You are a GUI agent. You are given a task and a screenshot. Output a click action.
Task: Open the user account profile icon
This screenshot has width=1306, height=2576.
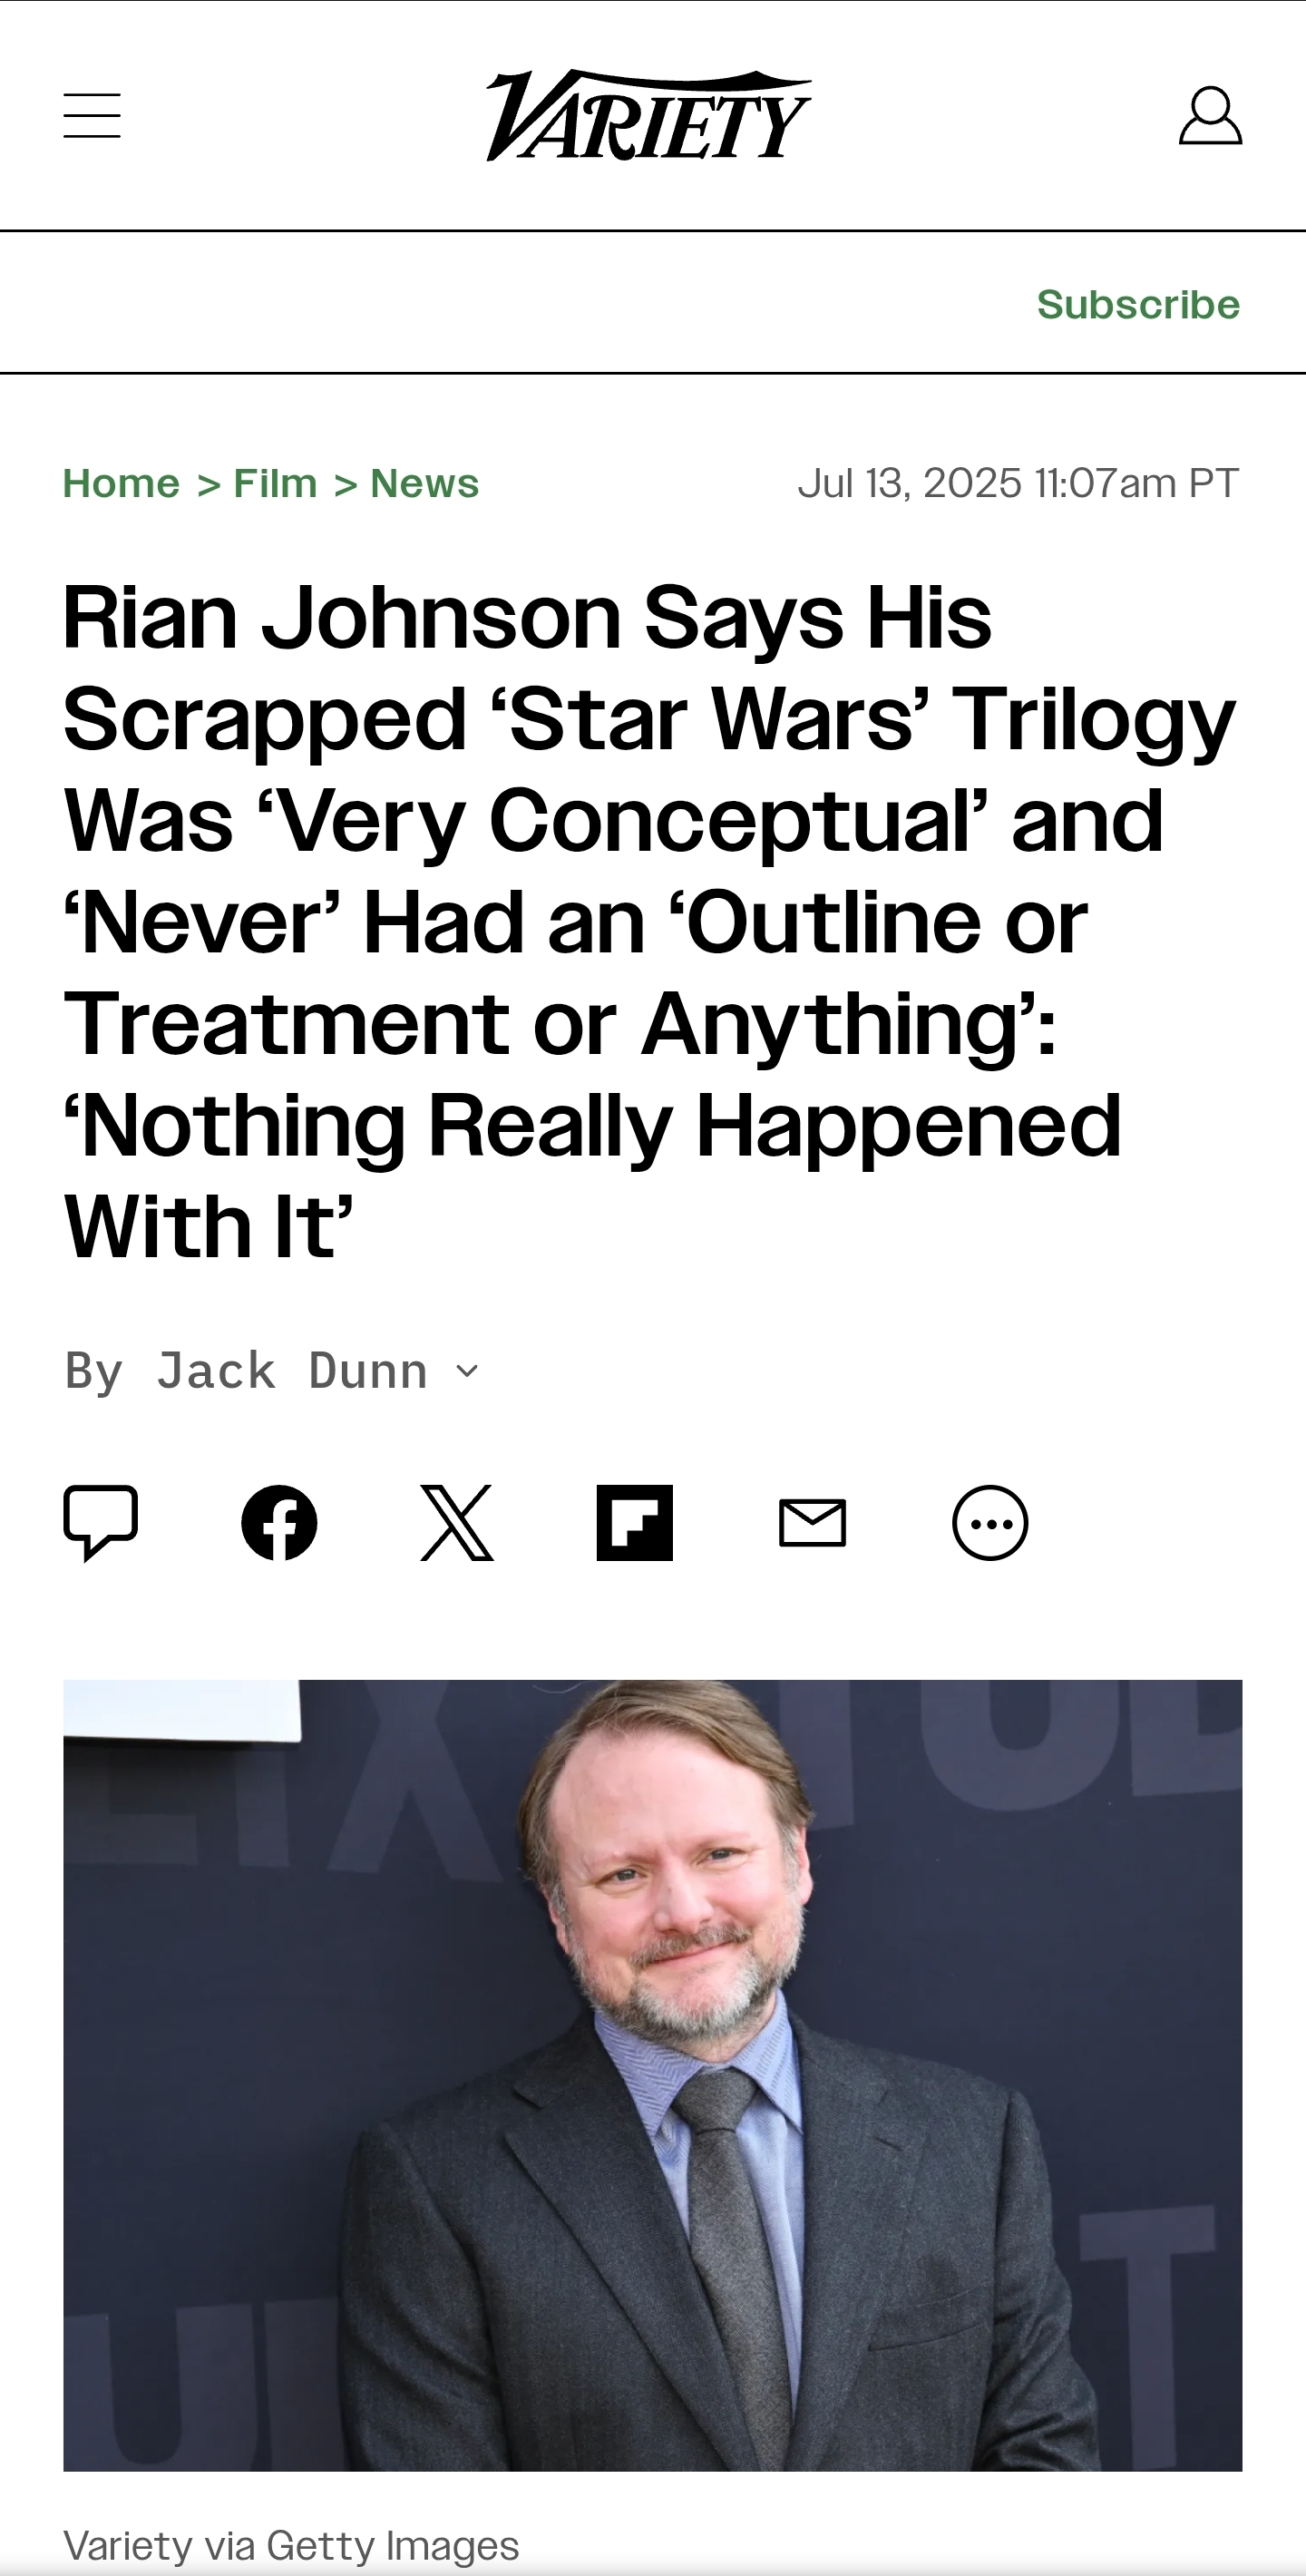1210,115
